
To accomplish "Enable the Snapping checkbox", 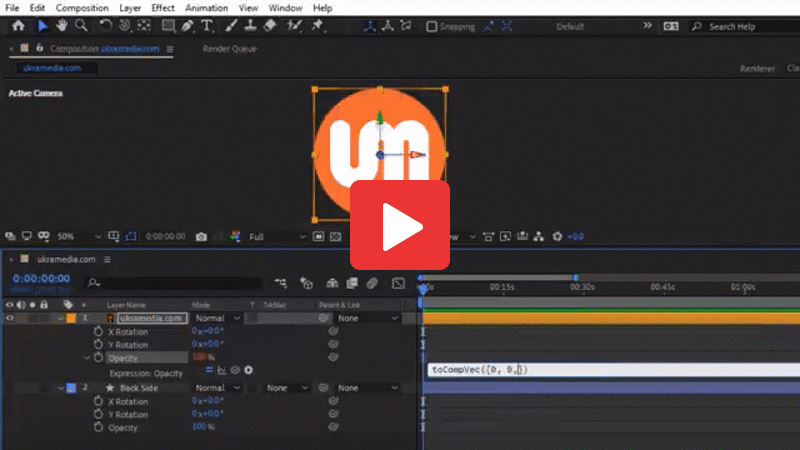I will pos(432,27).
